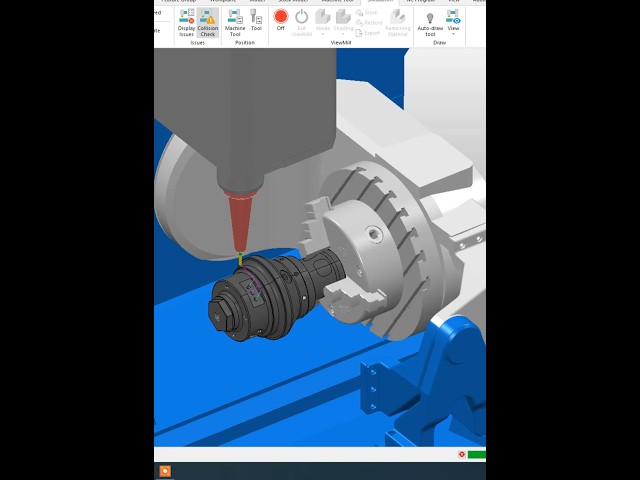
Task: Select the Remaining Material option
Action: coord(398,23)
